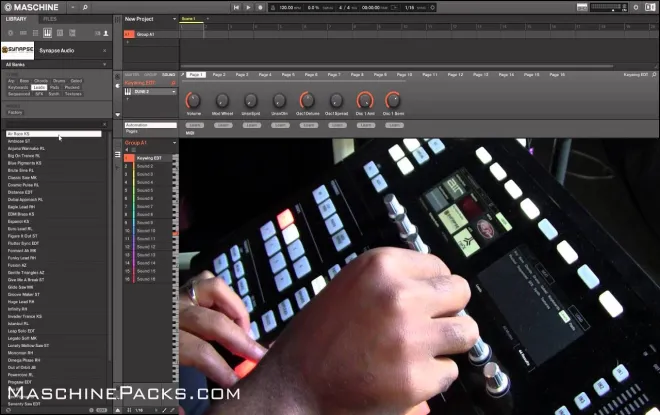
Task: Select the Instruments (keyboard) browser filter icon
Action: pos(47,33)
